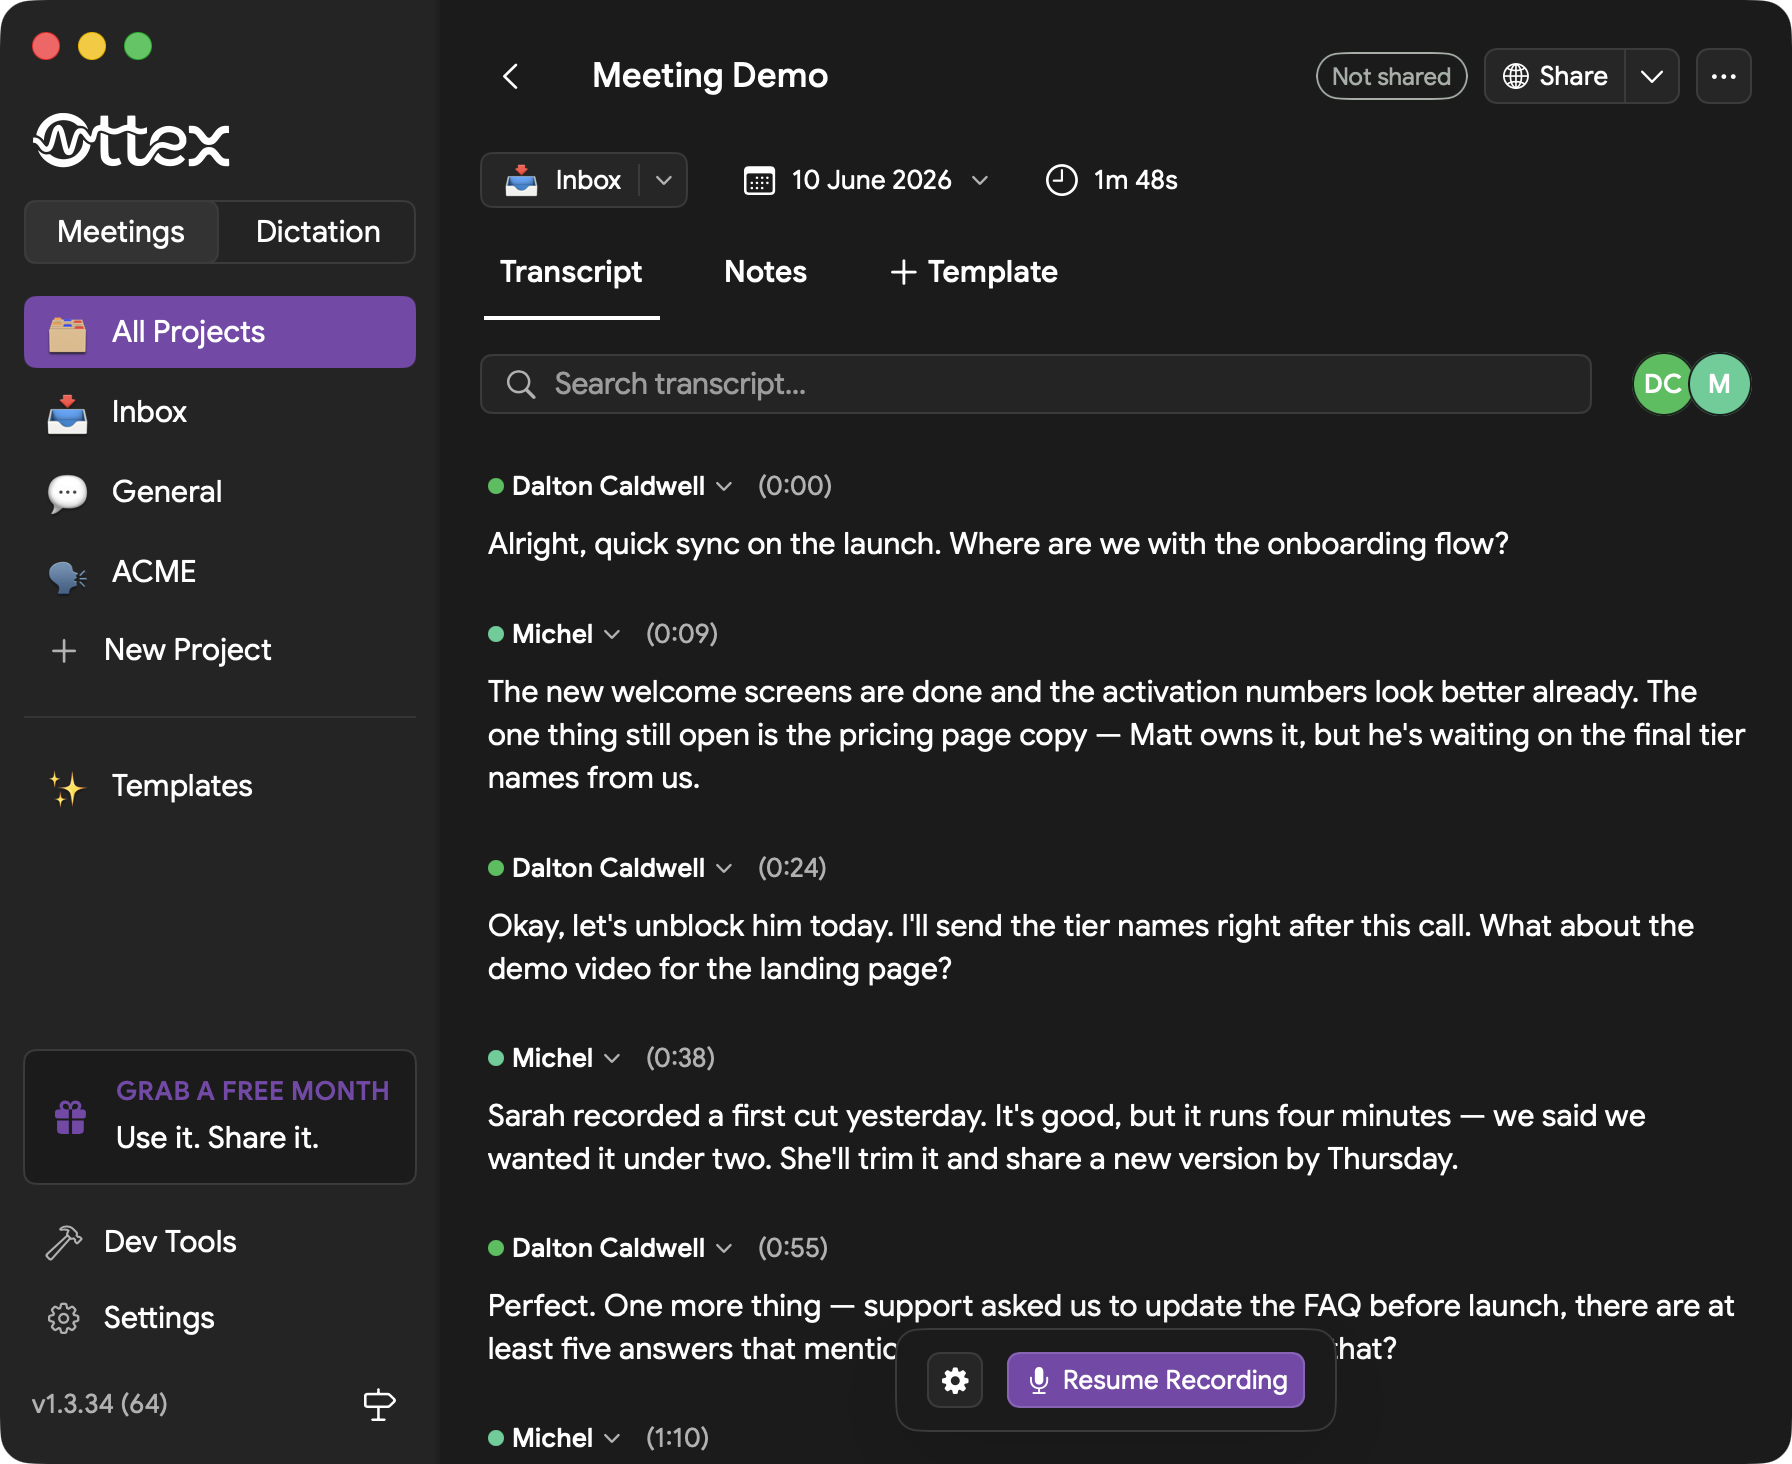Click Resume Recording
The width and height of the screenshot is (1792, 1464).
point(1156,1380)
